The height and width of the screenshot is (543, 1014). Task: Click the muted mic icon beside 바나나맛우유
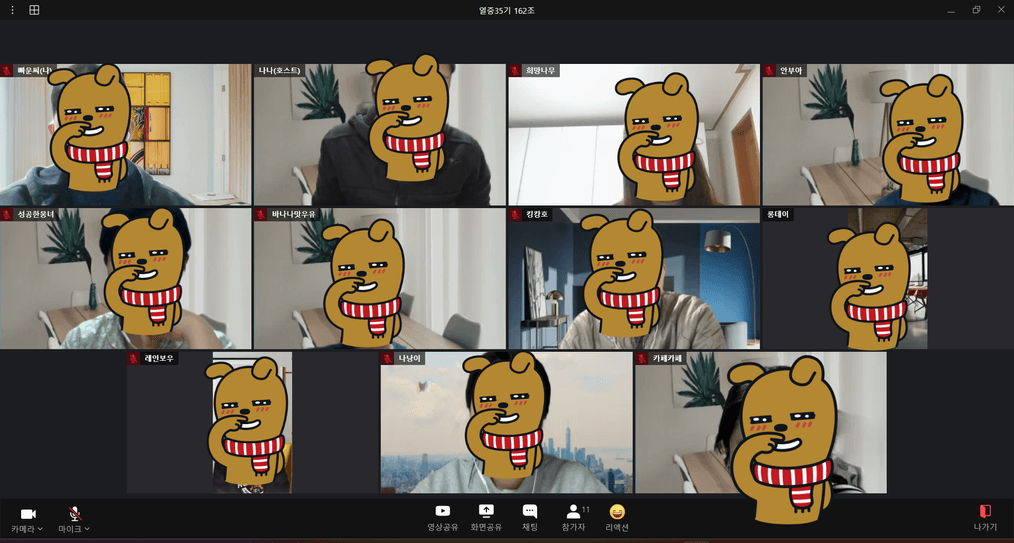click(x=261, y=214)
